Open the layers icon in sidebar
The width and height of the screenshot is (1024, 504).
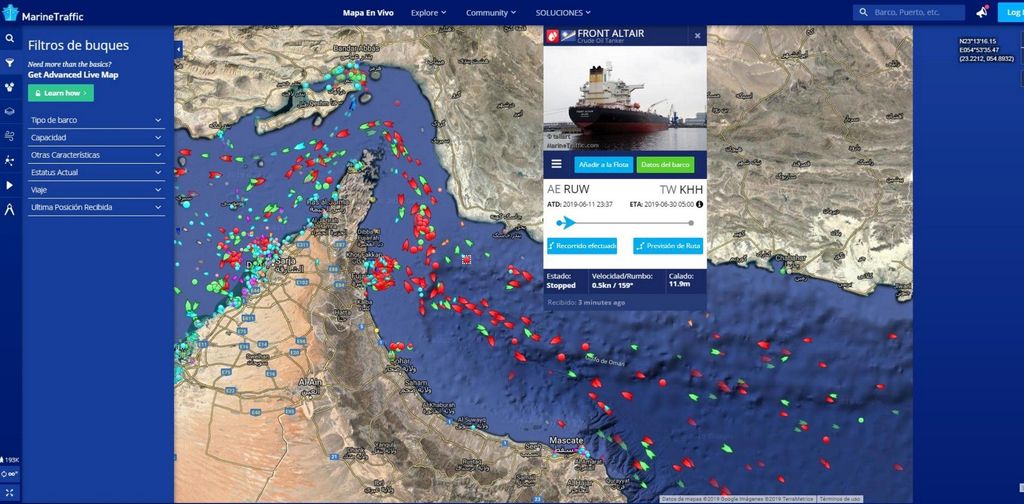(x=10, y=111)
